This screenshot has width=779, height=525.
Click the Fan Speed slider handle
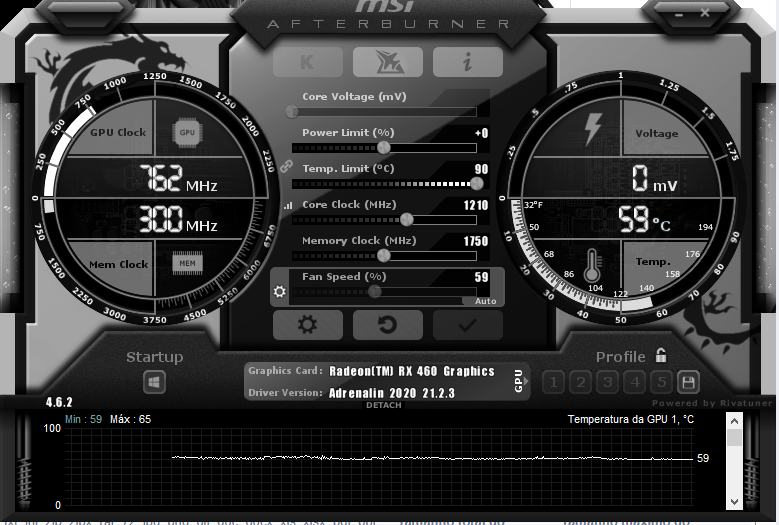[x=375, y=292]
